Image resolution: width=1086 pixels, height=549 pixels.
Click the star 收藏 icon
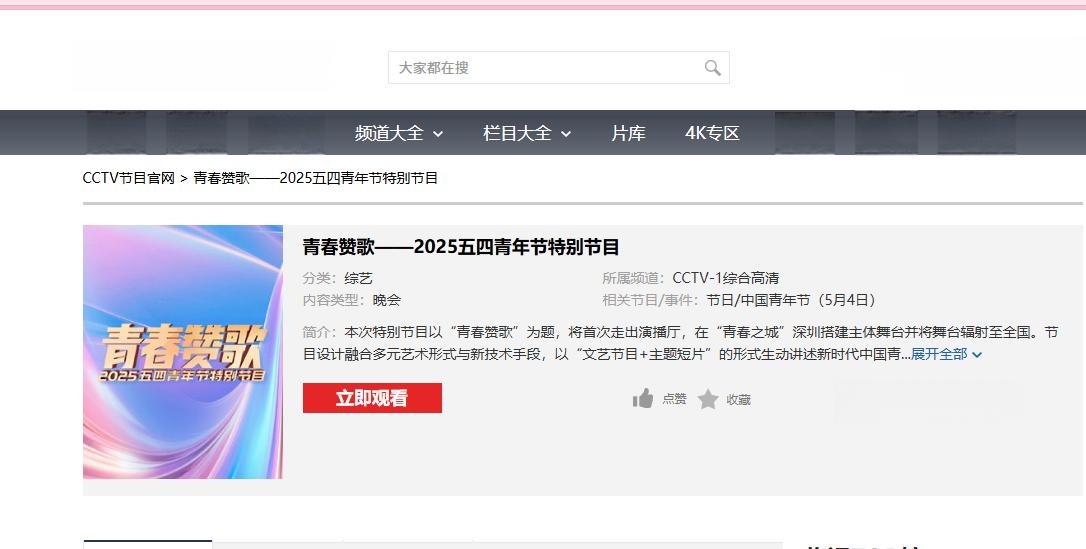pos(708,399)
